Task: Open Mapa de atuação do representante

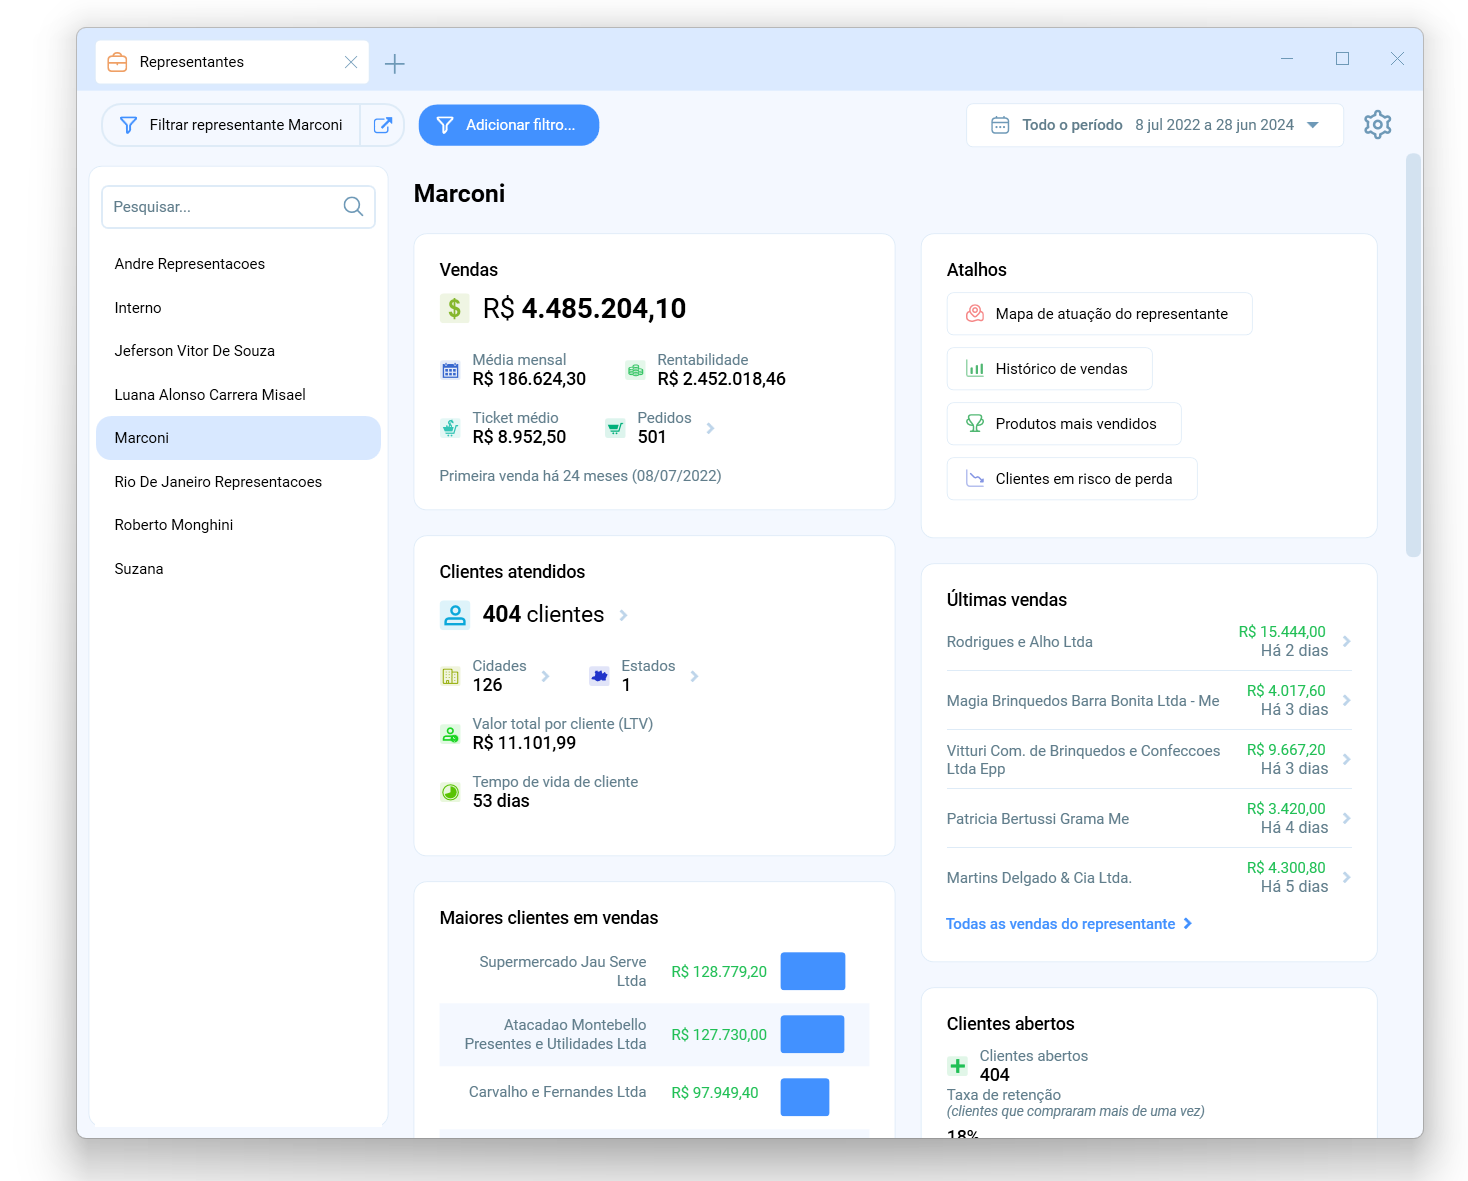Action: tap(1099, 314)
